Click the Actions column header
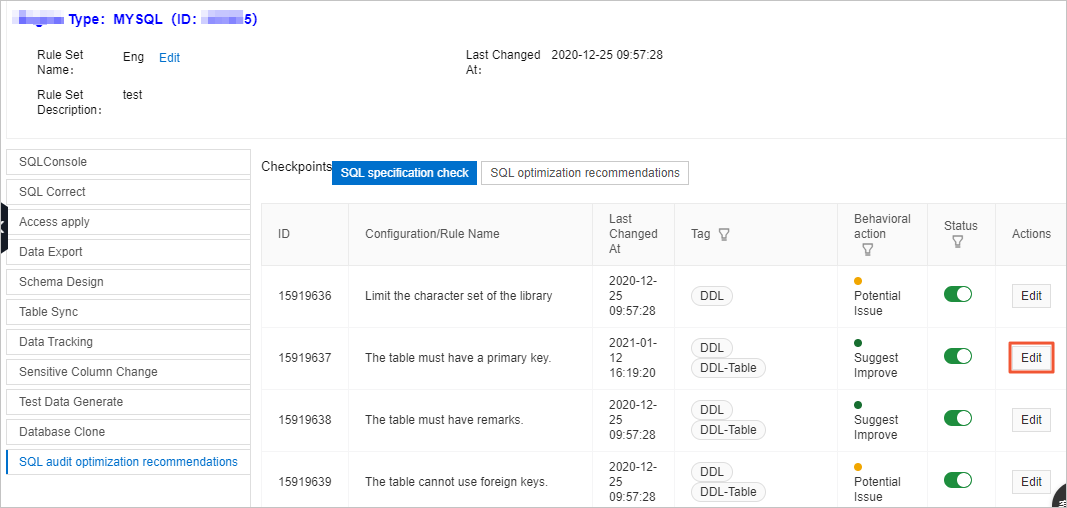 pyautogui.click(x=1031, y=234)
